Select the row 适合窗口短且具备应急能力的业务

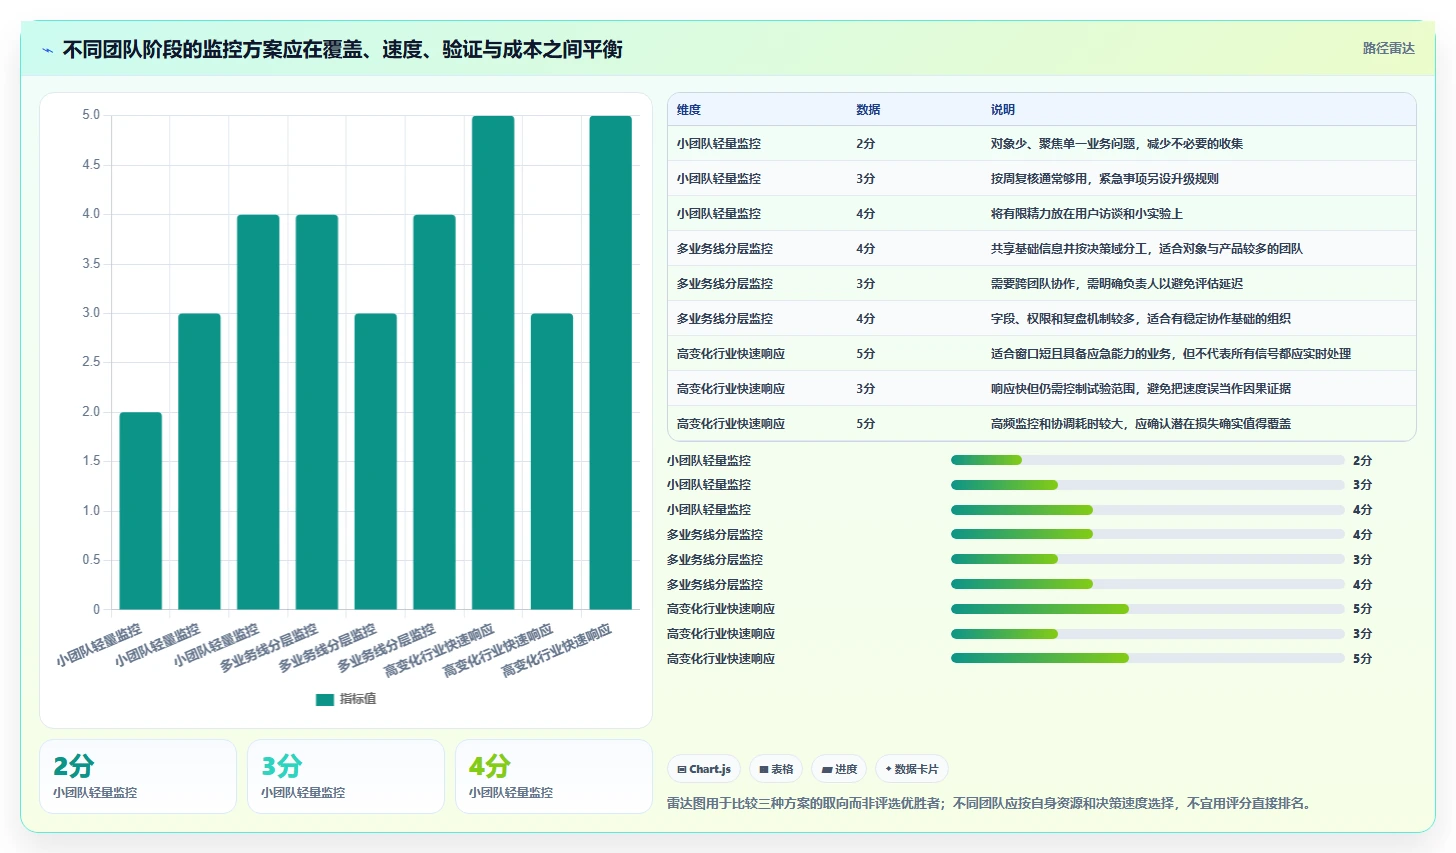click(1041, 353)
